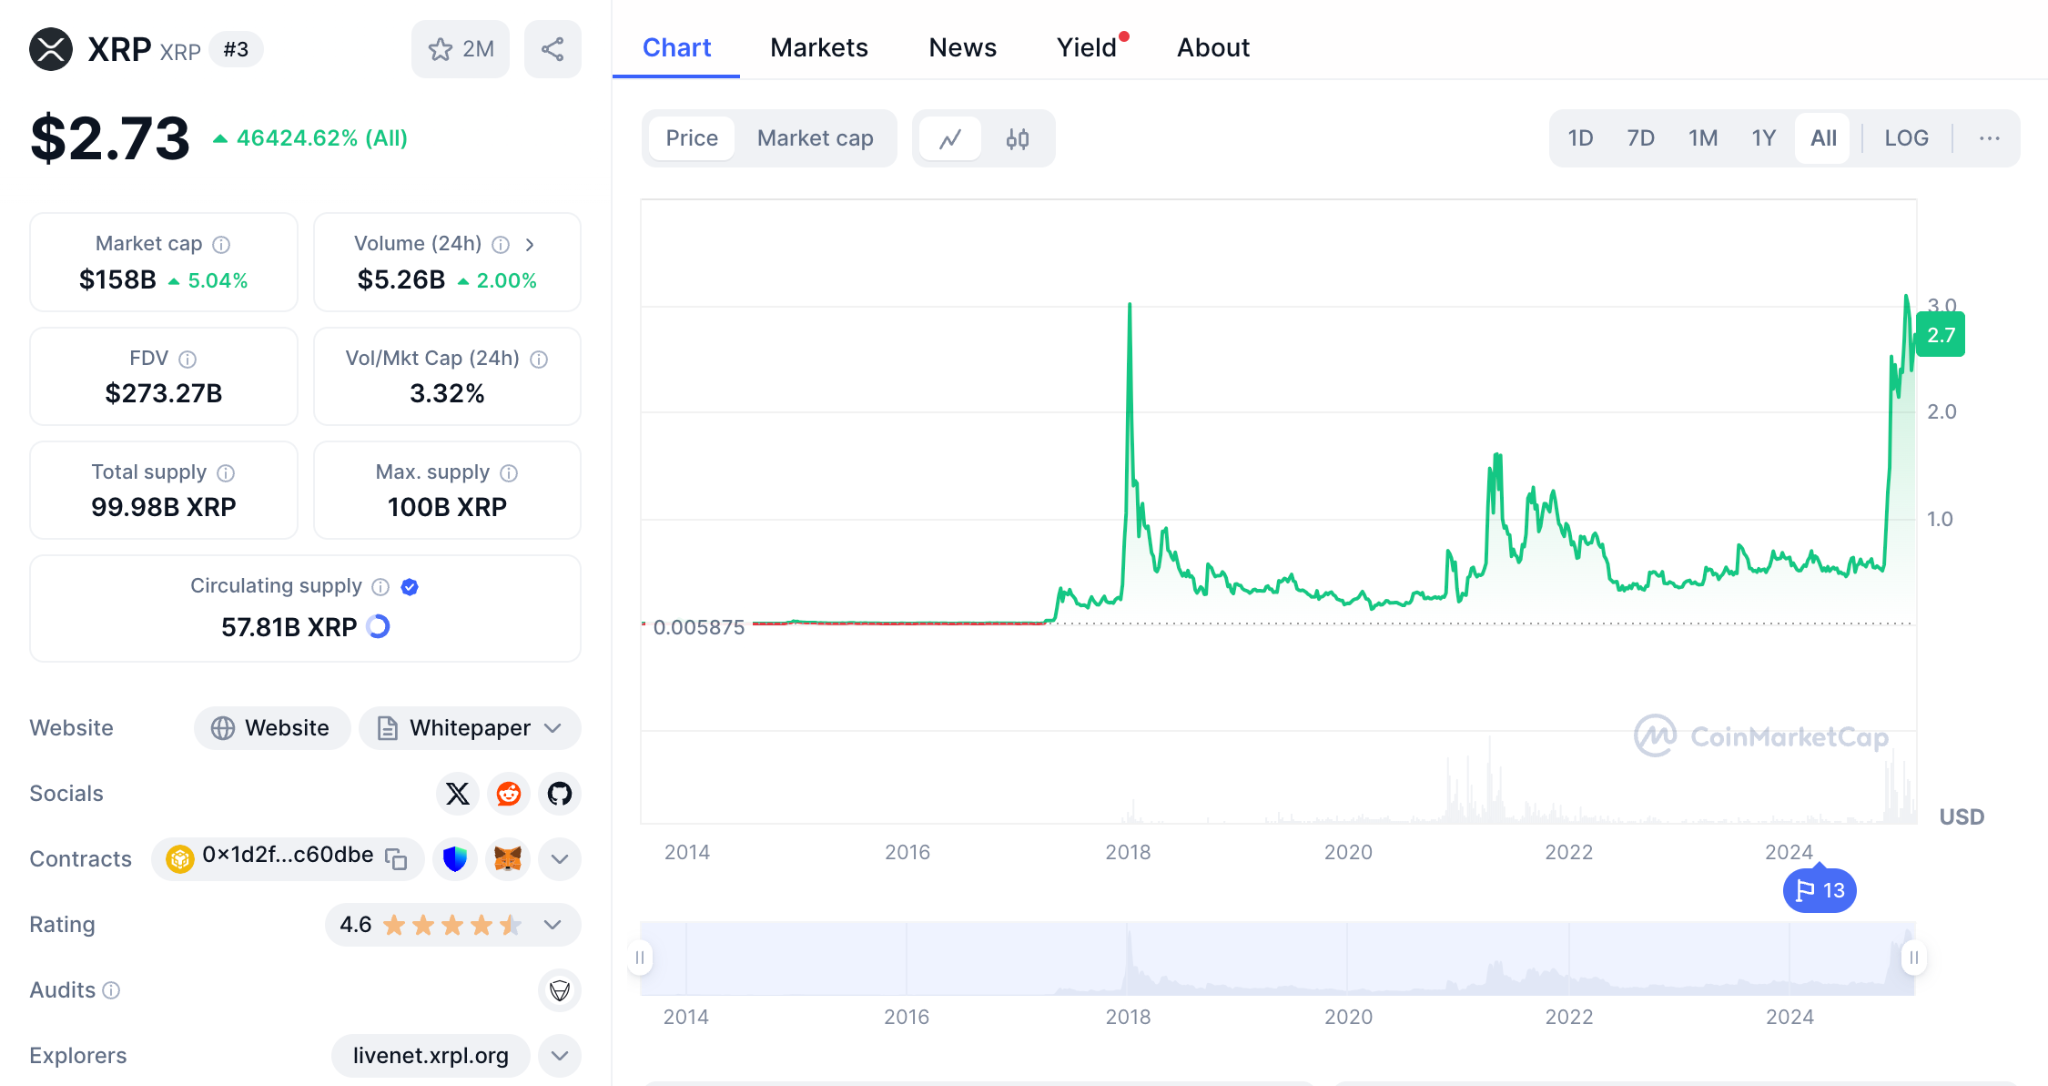This screenshot has height=1086, width=2048.
Task: Switch to the Markets tab
Action: 819,48
